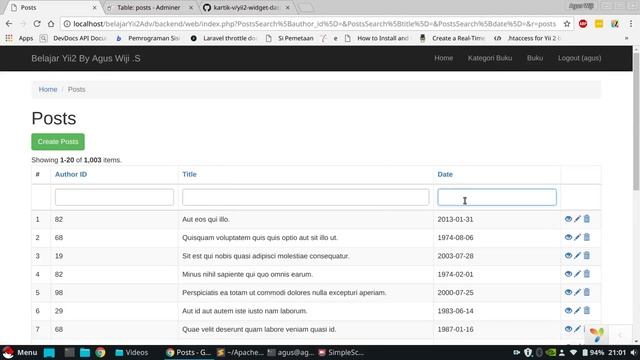View the post dated 1974-08-06
This screenshot has width=640, height=360.
[x=568, y=238]
